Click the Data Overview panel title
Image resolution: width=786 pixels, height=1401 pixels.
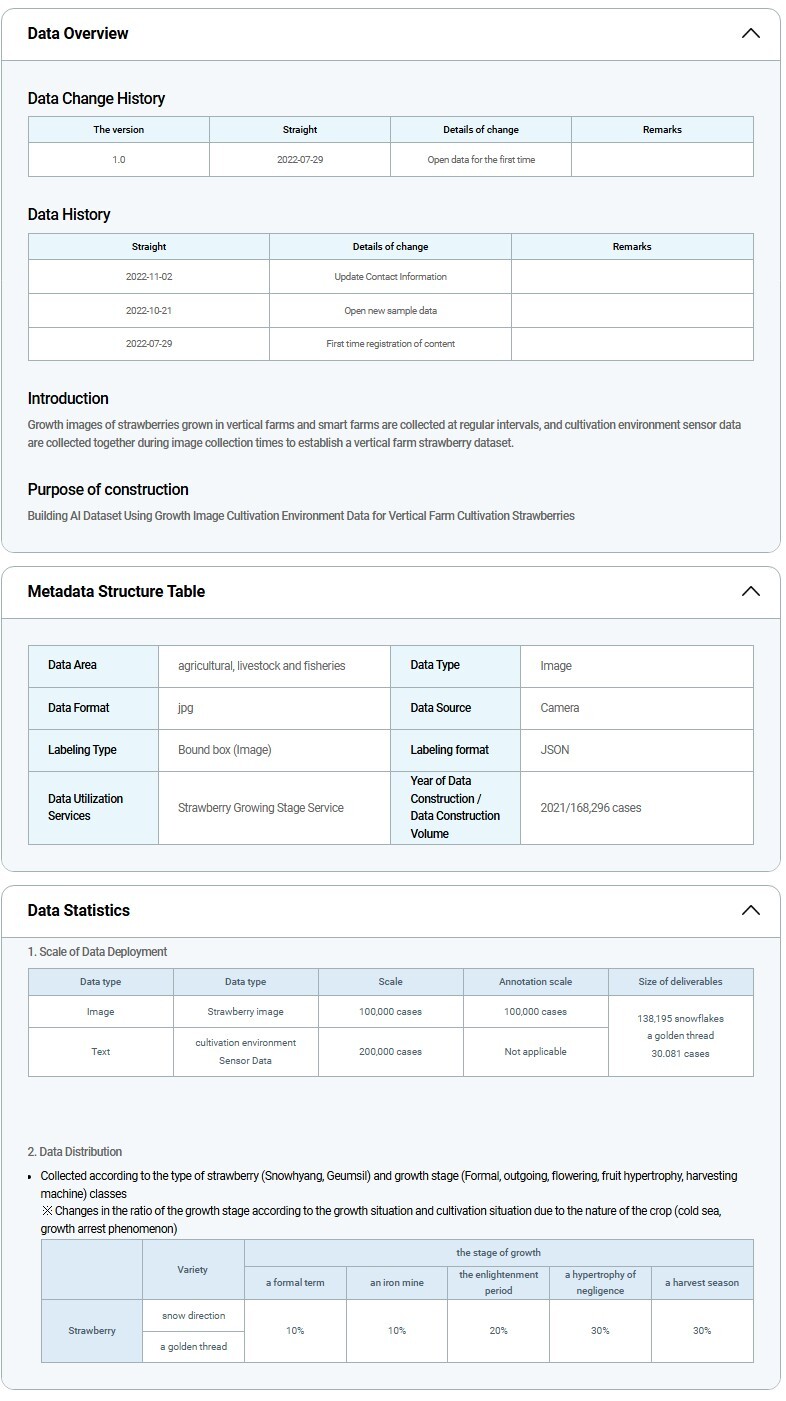(x=78, y=33)
